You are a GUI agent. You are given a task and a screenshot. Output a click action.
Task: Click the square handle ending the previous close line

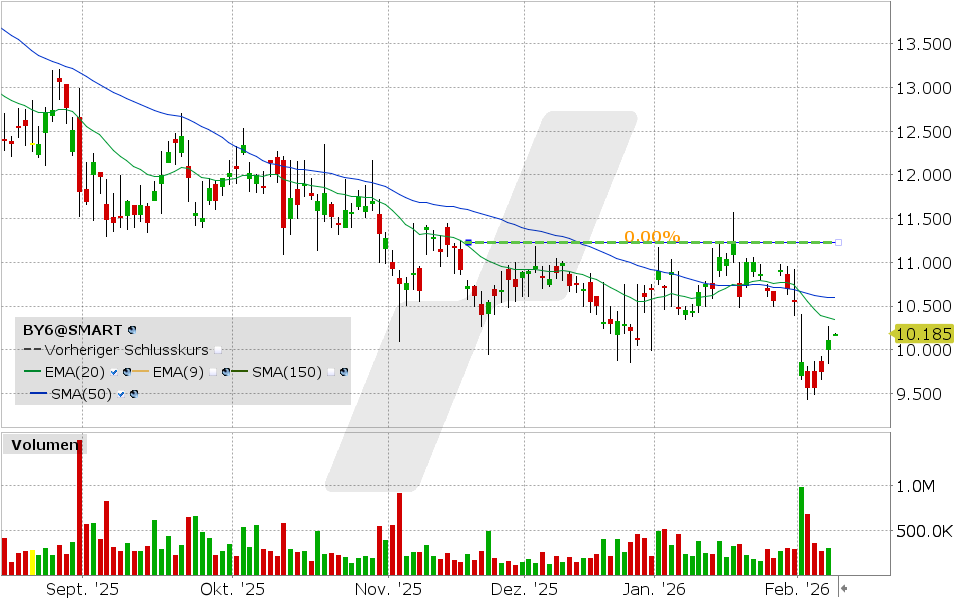[838, 241]
